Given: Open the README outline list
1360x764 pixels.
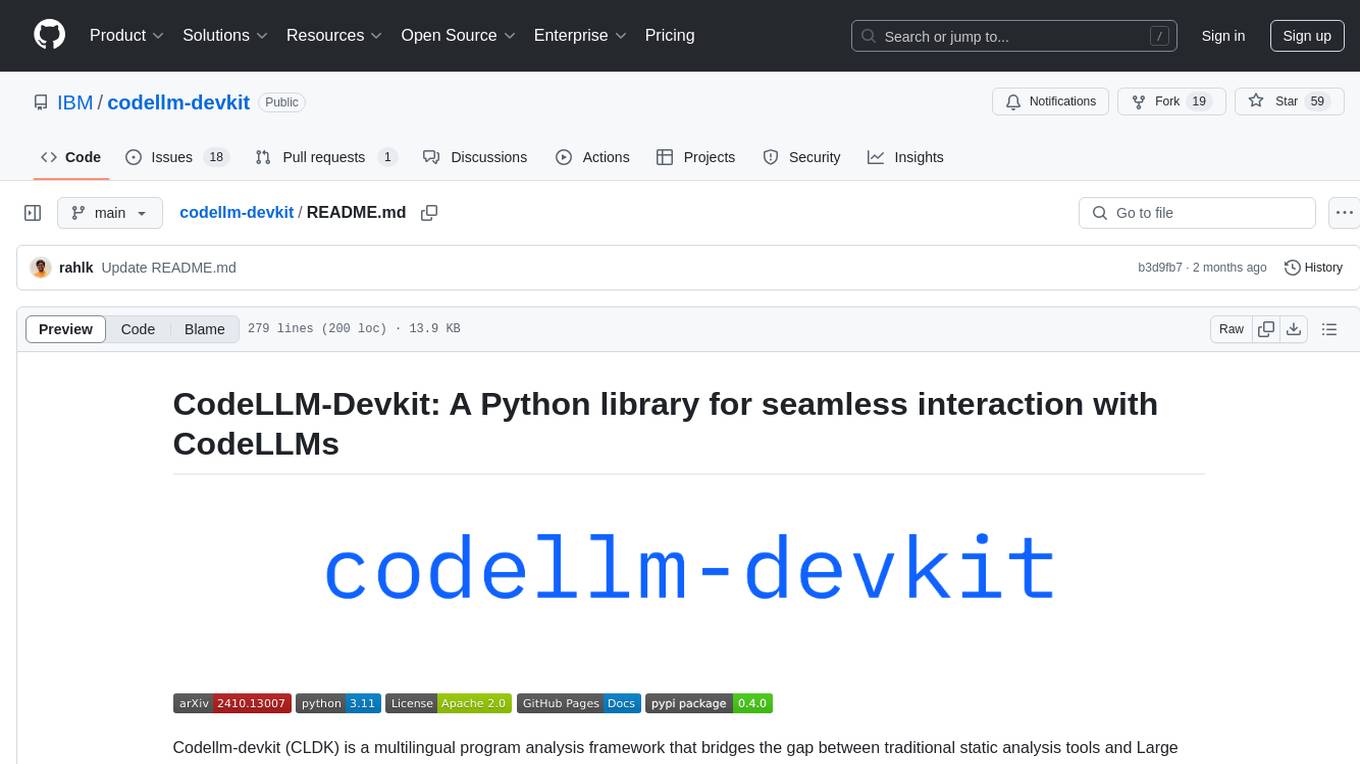Looking at the screenshot, I should (1330, 329).
